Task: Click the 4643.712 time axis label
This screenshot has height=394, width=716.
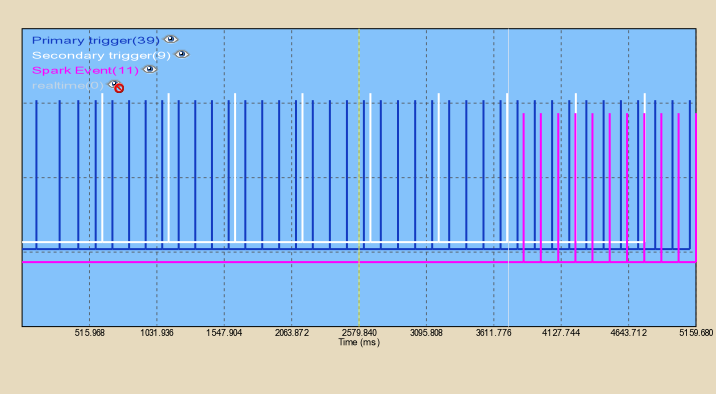Action: click(628, 333)
